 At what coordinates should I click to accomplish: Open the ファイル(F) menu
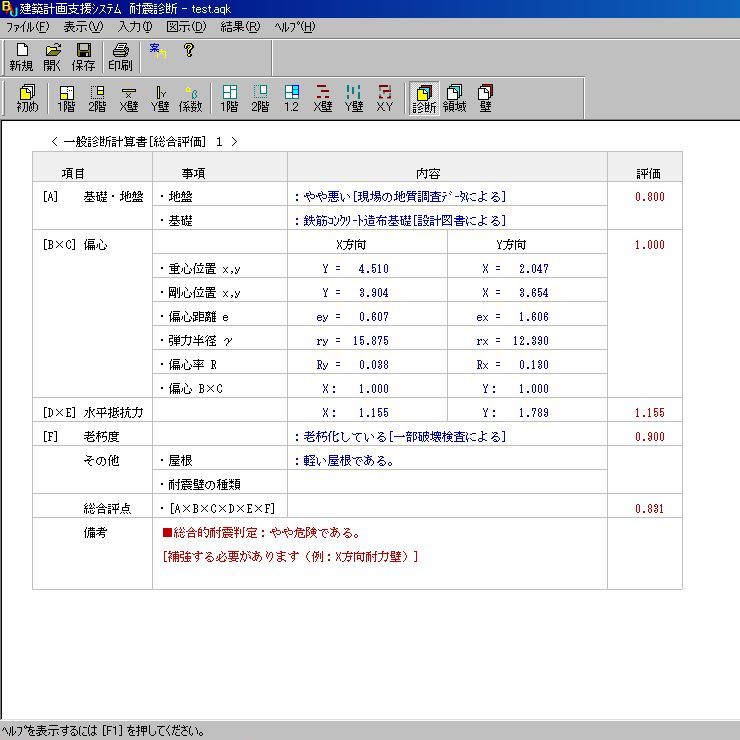[x=27, y=27]
